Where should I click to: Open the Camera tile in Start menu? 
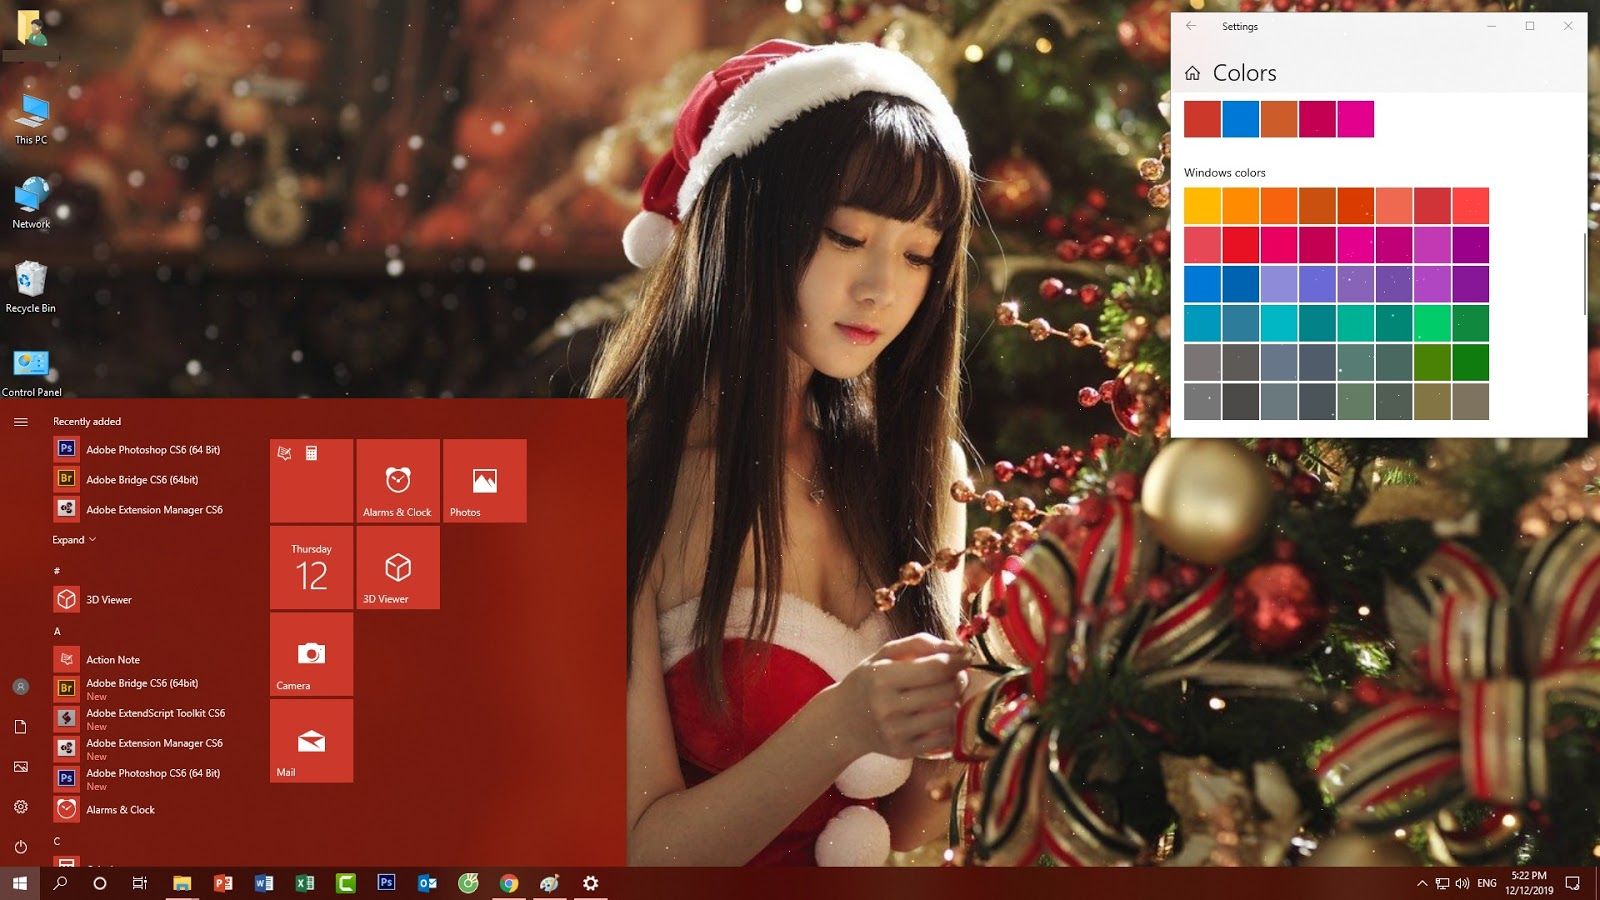pyautogui.click(x=311, y=655)
